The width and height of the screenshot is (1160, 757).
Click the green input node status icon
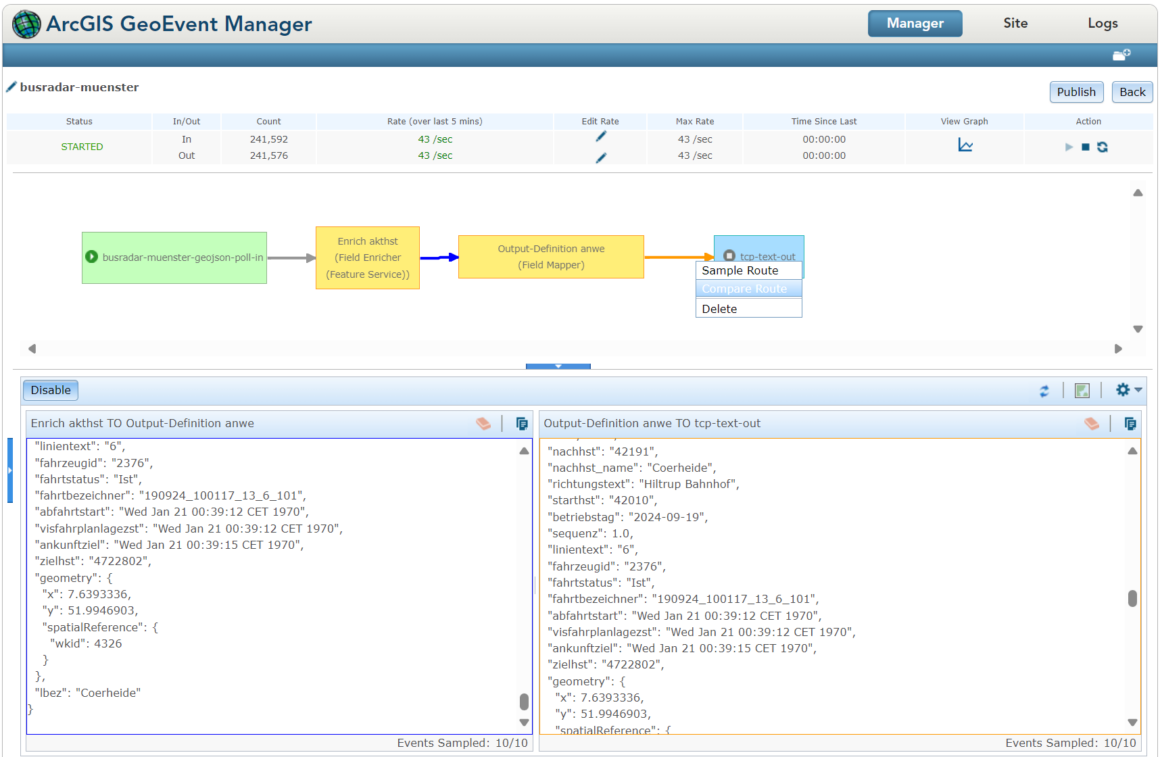(92, 257)
